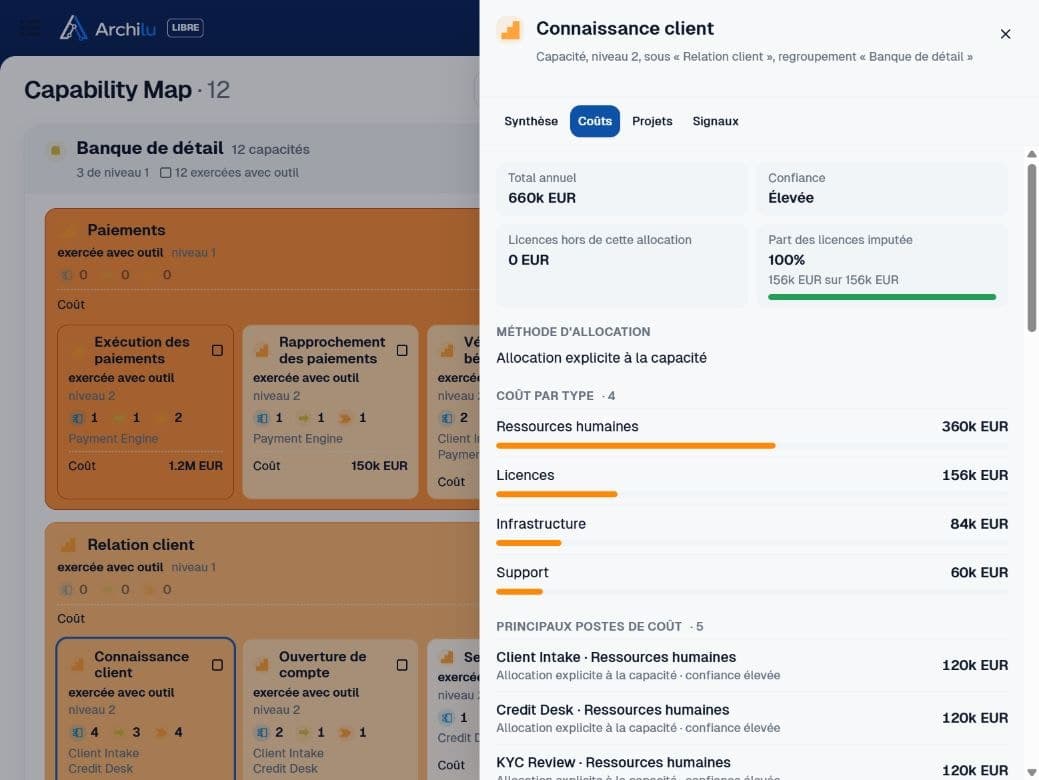Image resolution: width=1039 pixels, height=780 pixels.
Task: Select the Paiements level 1 capability title
Action: point(127,230)
